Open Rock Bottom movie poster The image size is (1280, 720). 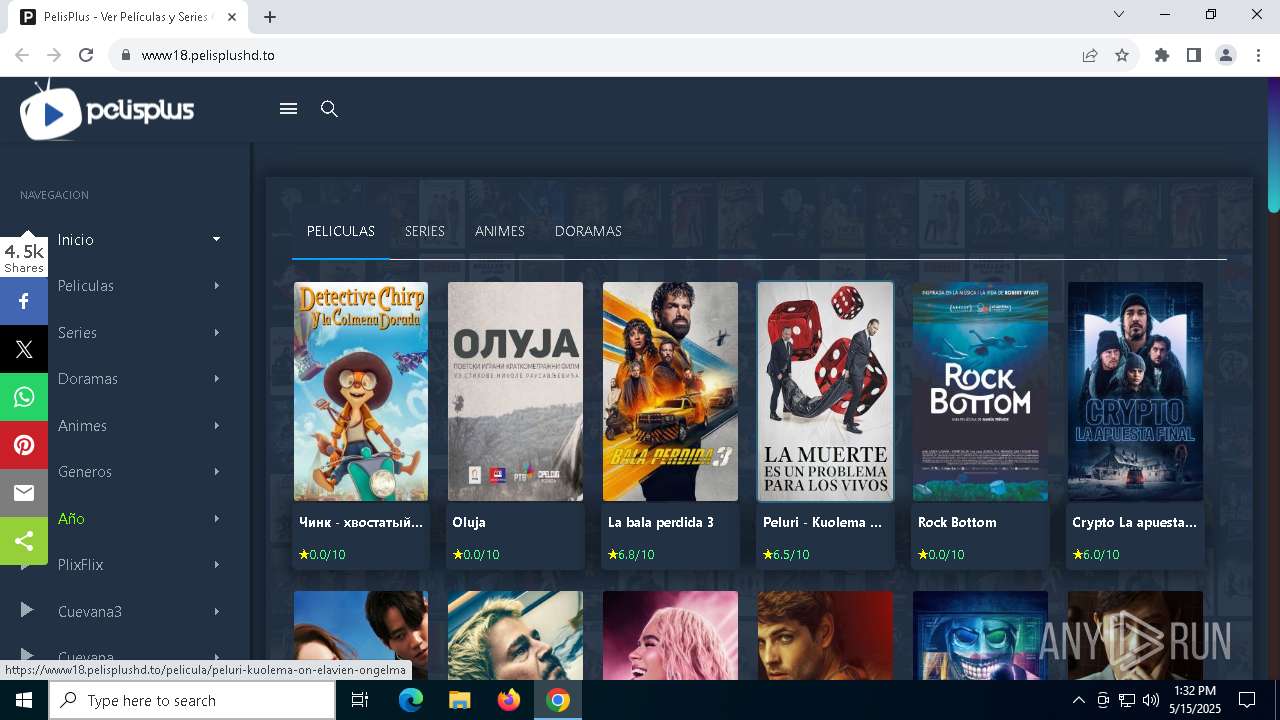coord(980,391)
